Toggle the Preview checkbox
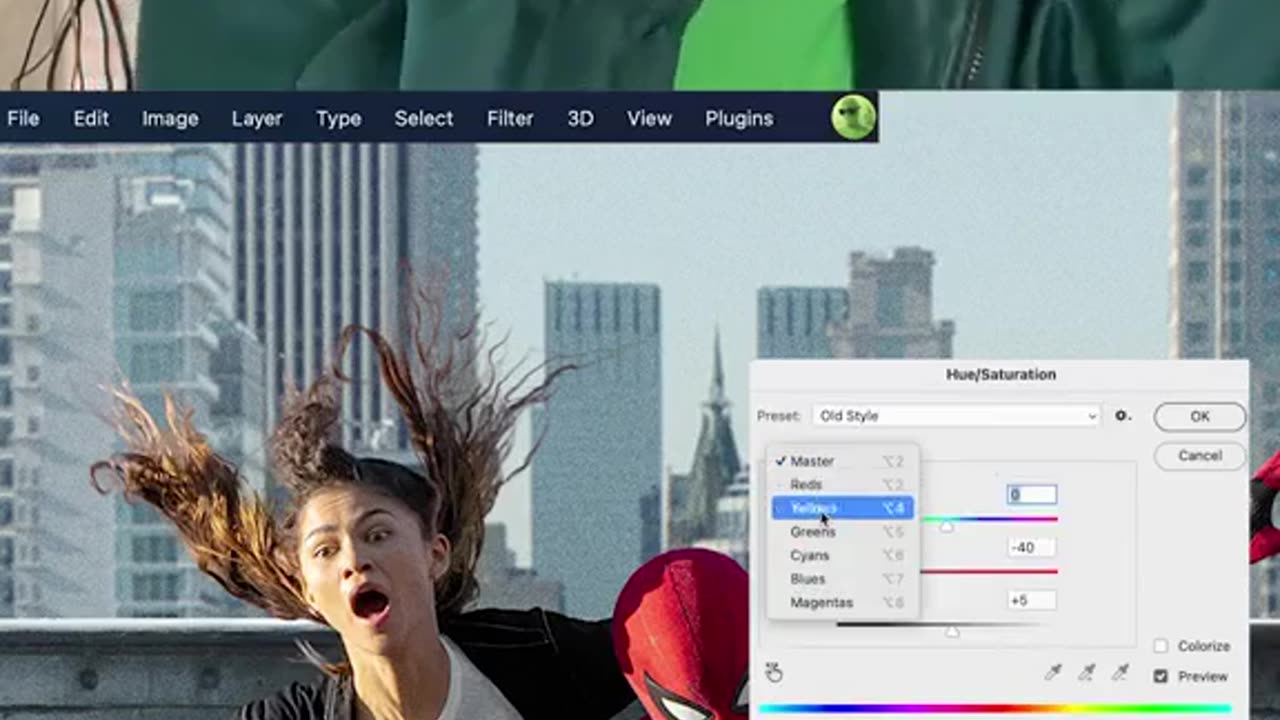Viewport: 1280px width, 720px height. (x=1161, y=676)
